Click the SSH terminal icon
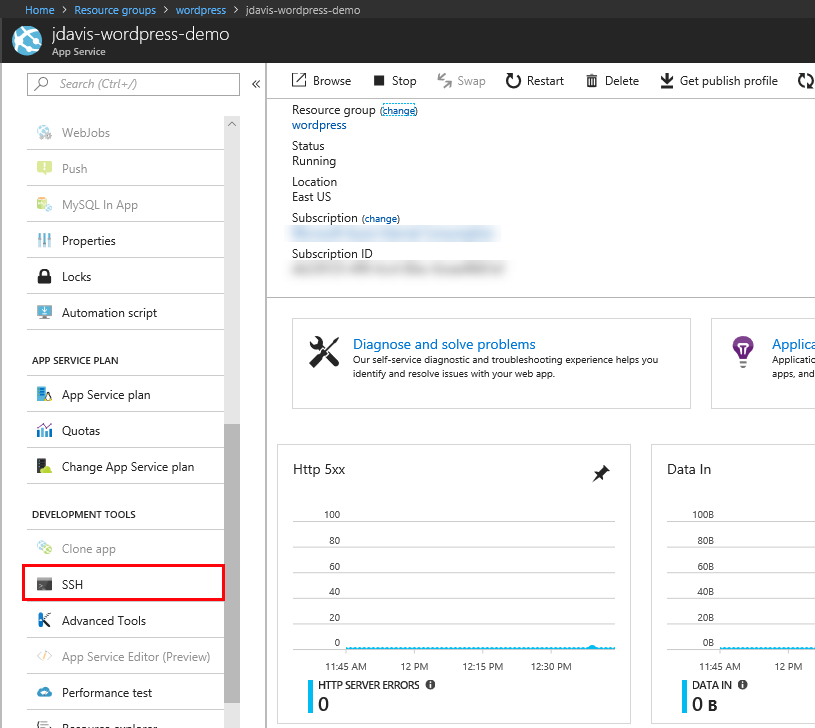Viewport: 815px width, 728px height. coord(44,584)
